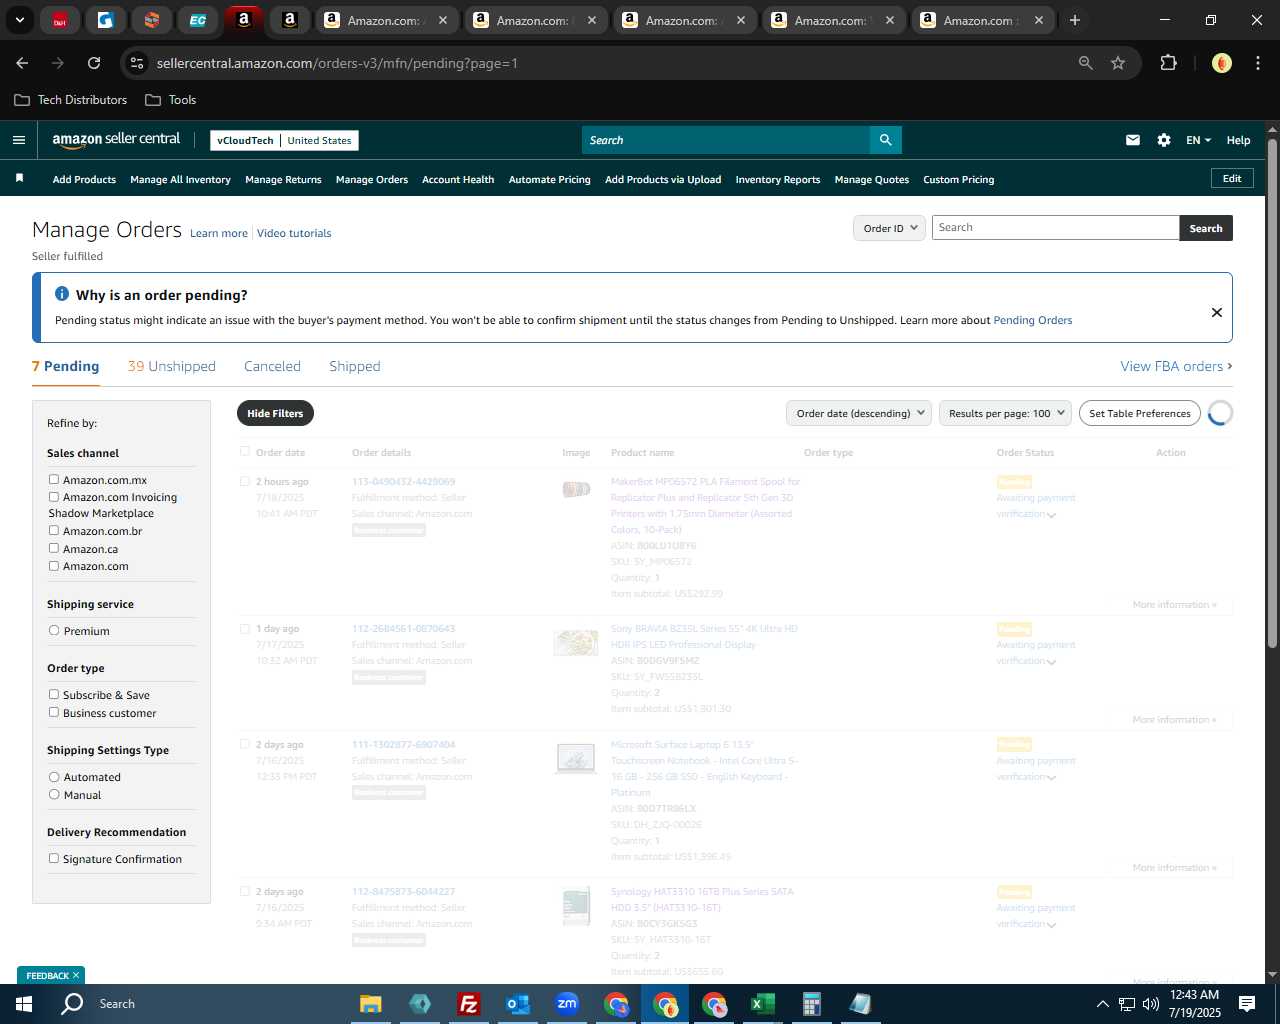Expand status details for order 111-1302877-6907404
1280x1024 pixels.
pos(1051,778)
